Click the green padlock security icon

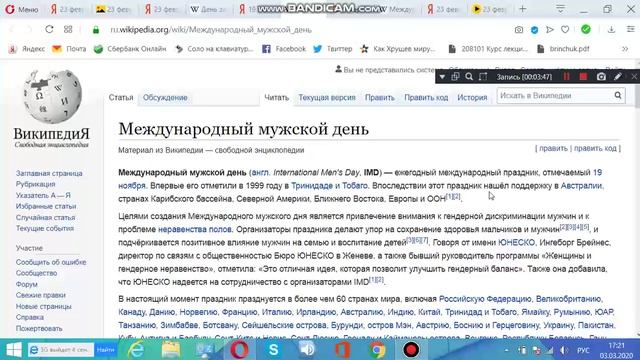click(x=96, y=30)
